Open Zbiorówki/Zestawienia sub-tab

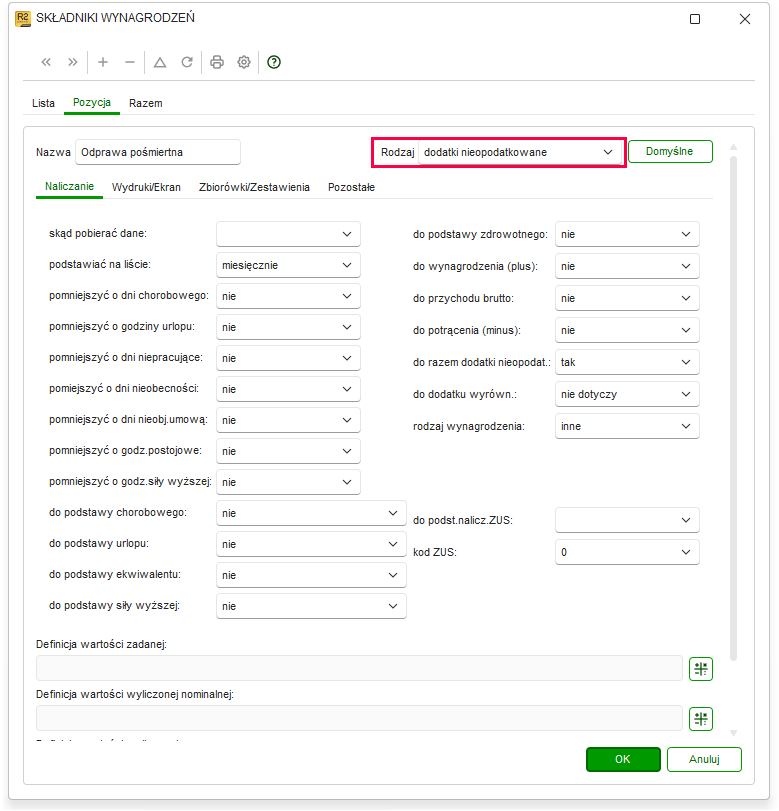point(254,187)
